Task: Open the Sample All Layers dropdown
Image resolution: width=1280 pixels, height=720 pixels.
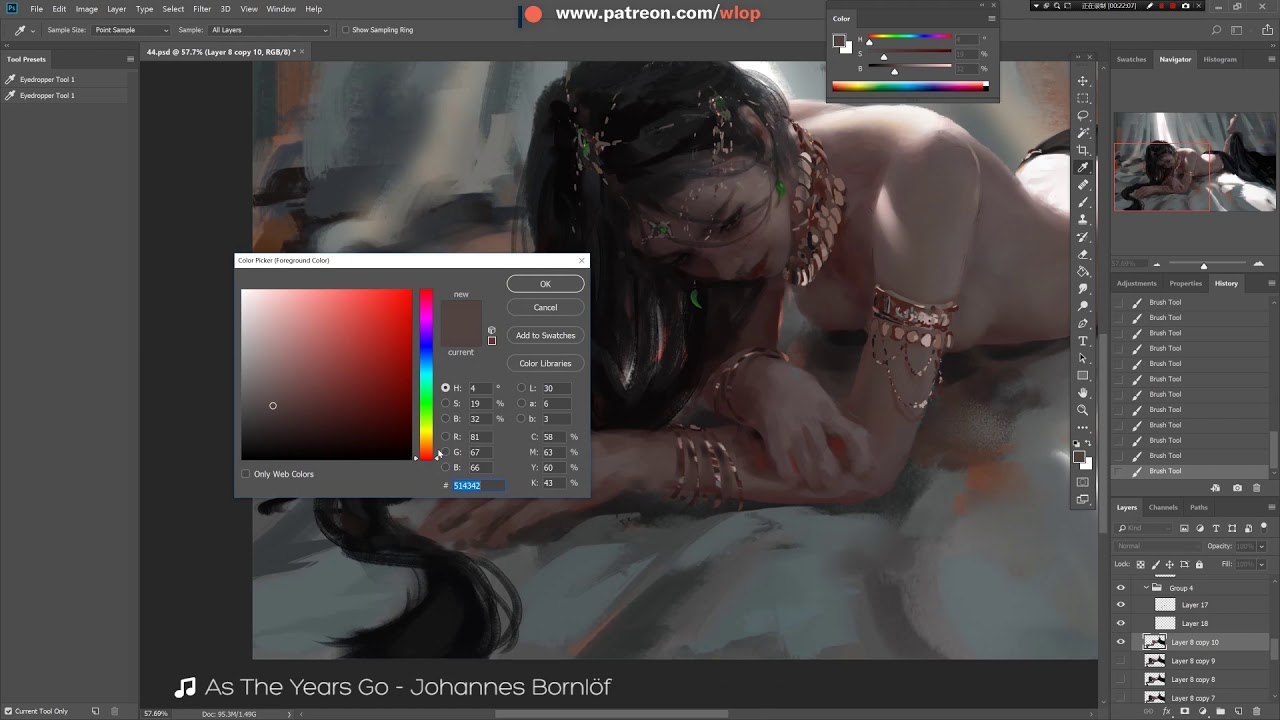Action: pyautogui.click(x=269, y=30)
